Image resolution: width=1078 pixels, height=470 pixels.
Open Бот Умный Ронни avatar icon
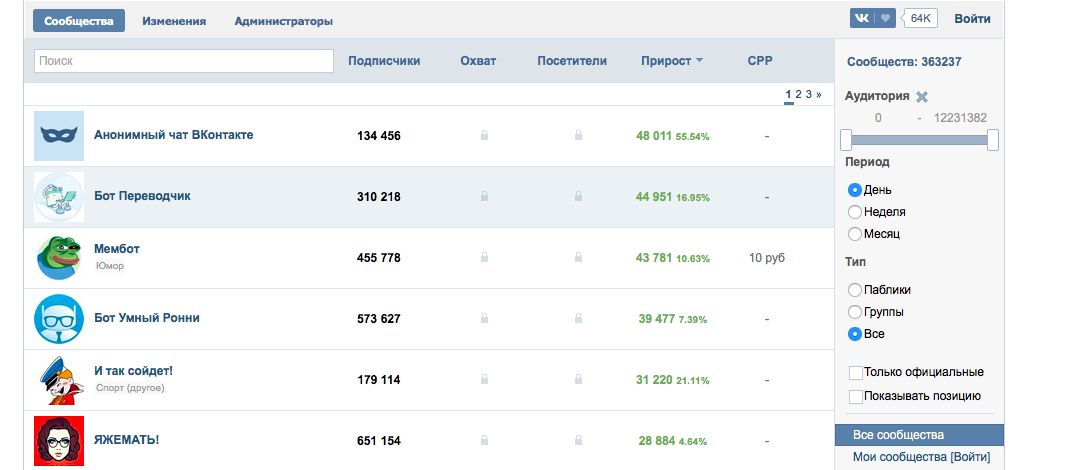point(59,319)
